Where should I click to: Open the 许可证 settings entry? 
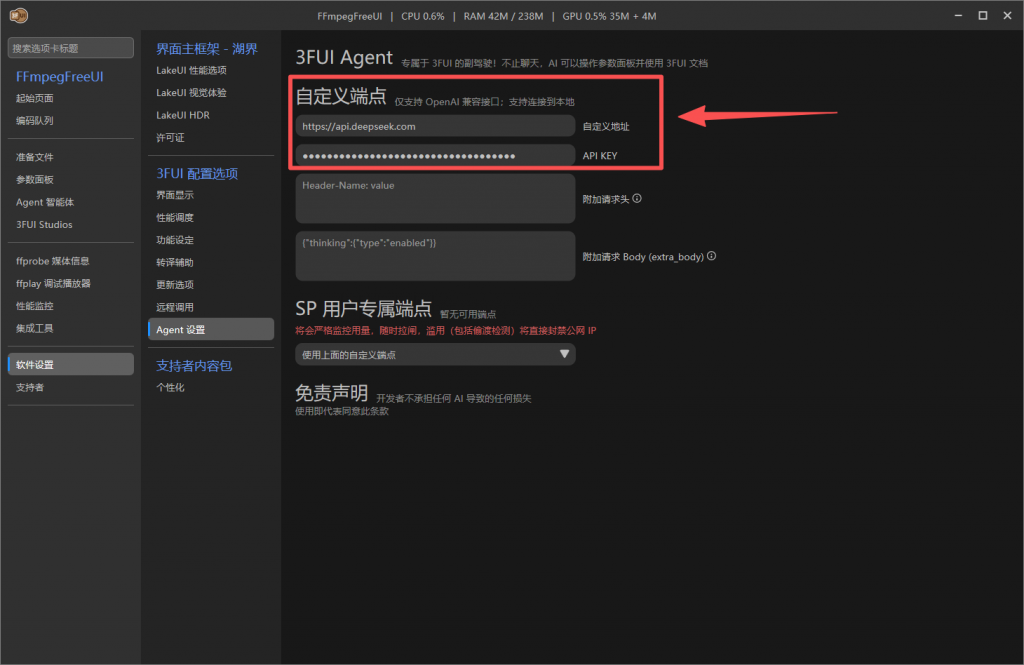[x=170, y=137]
